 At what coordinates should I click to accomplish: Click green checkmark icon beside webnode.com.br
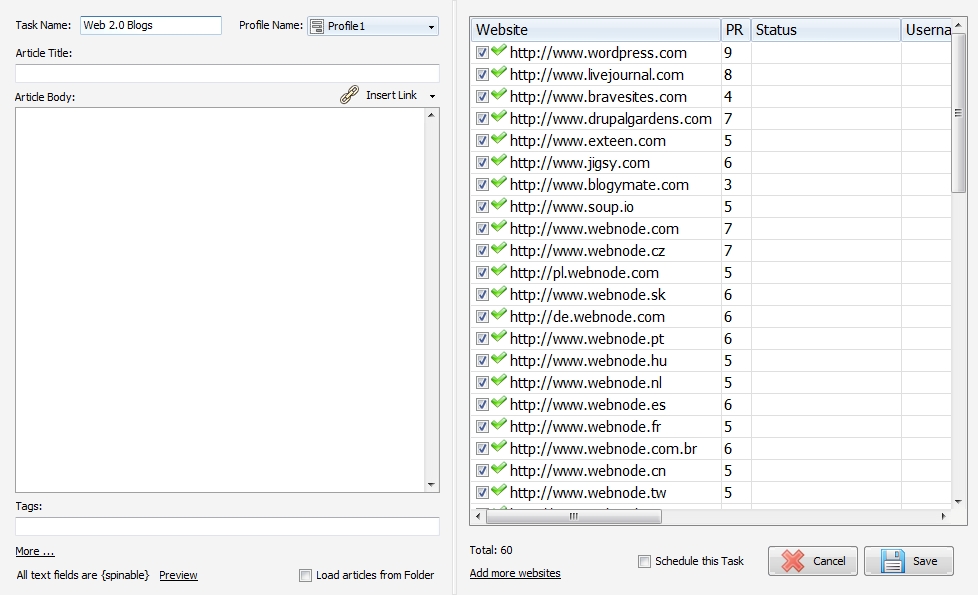point(498,446)
